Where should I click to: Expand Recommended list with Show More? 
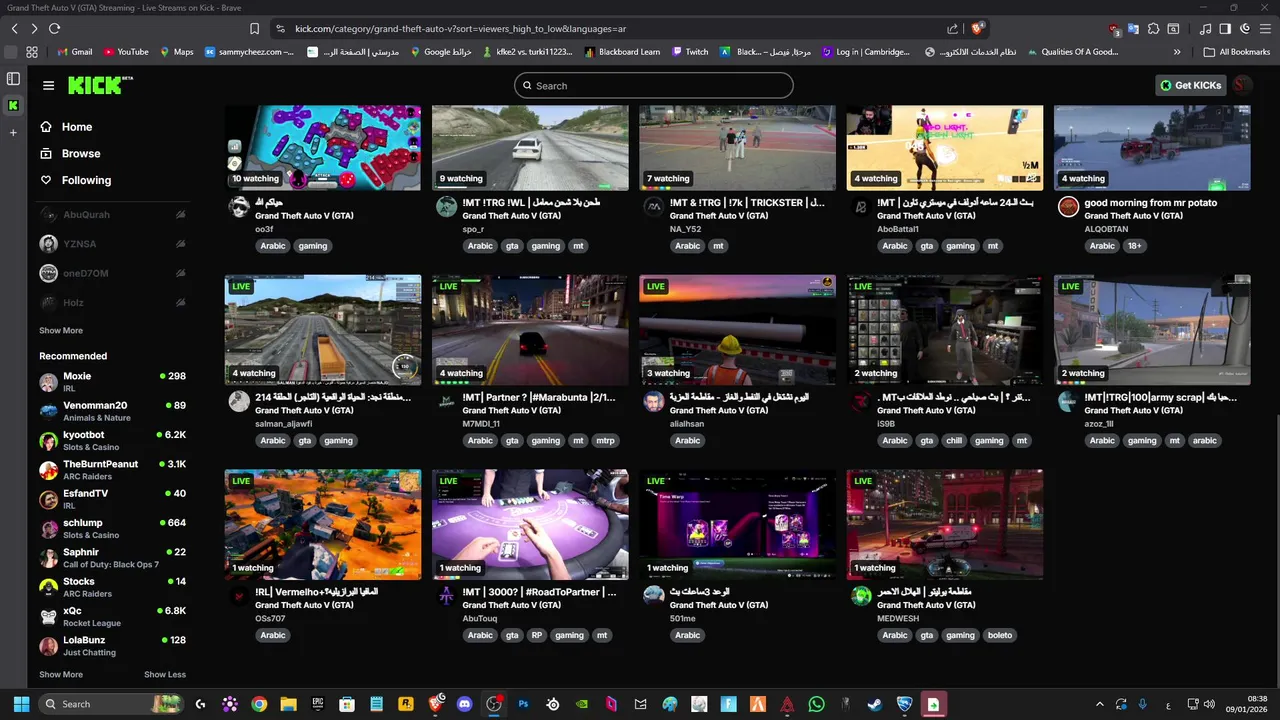tap(61, 674)
